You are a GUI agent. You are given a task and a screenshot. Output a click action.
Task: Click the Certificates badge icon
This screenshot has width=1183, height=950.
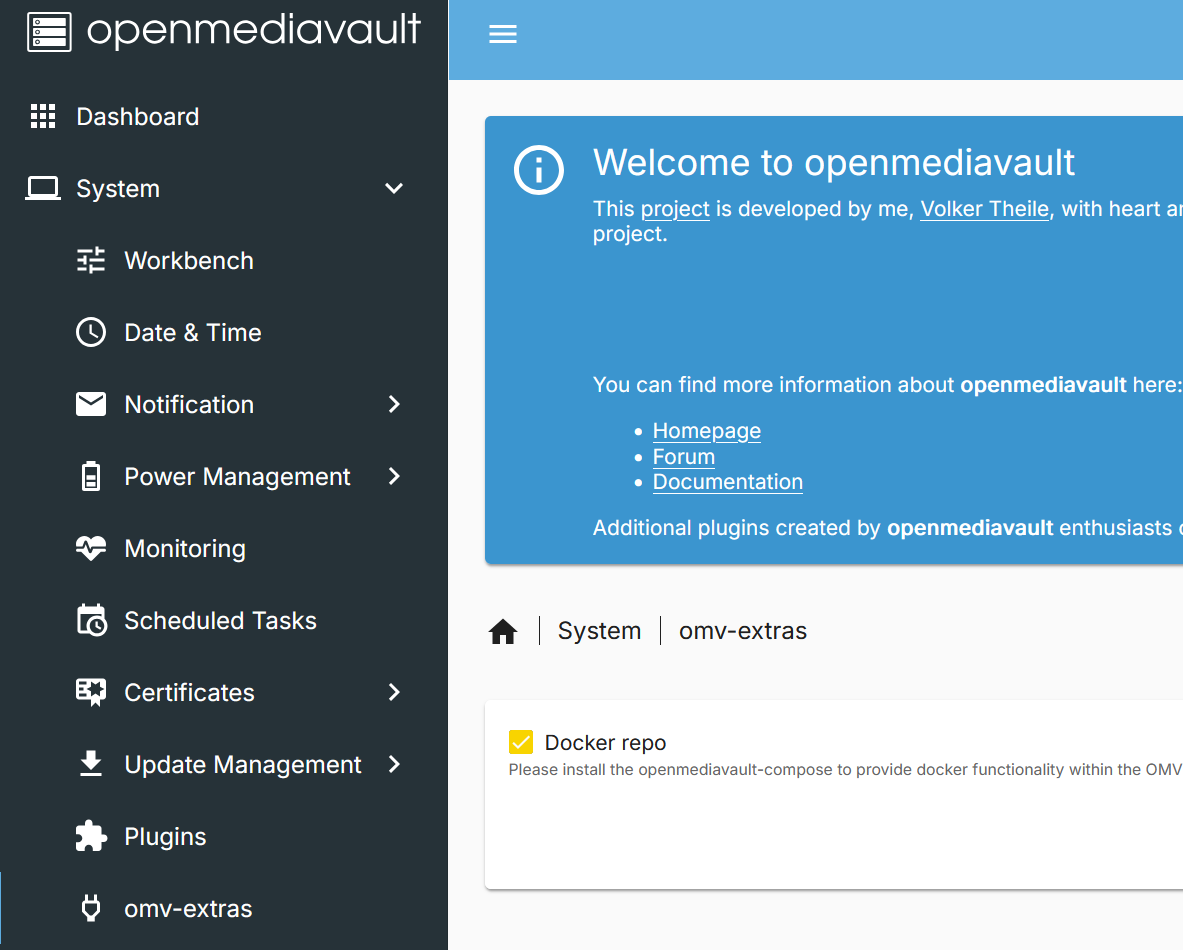coord(91,693)
